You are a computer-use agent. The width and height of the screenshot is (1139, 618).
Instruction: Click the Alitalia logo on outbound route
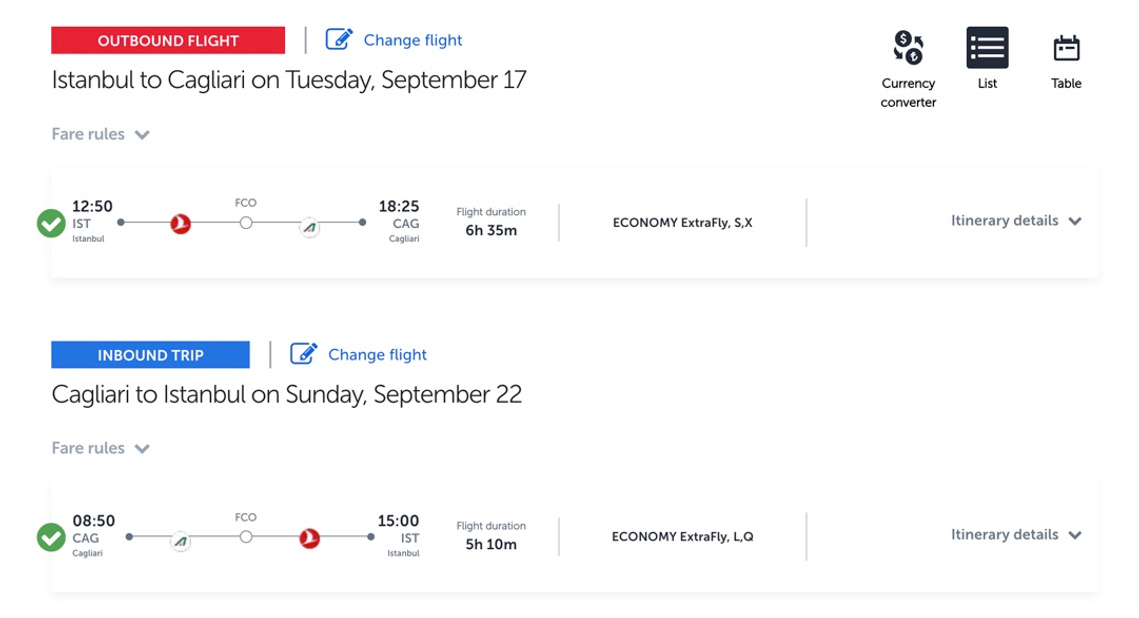click(x=310, y=227)
